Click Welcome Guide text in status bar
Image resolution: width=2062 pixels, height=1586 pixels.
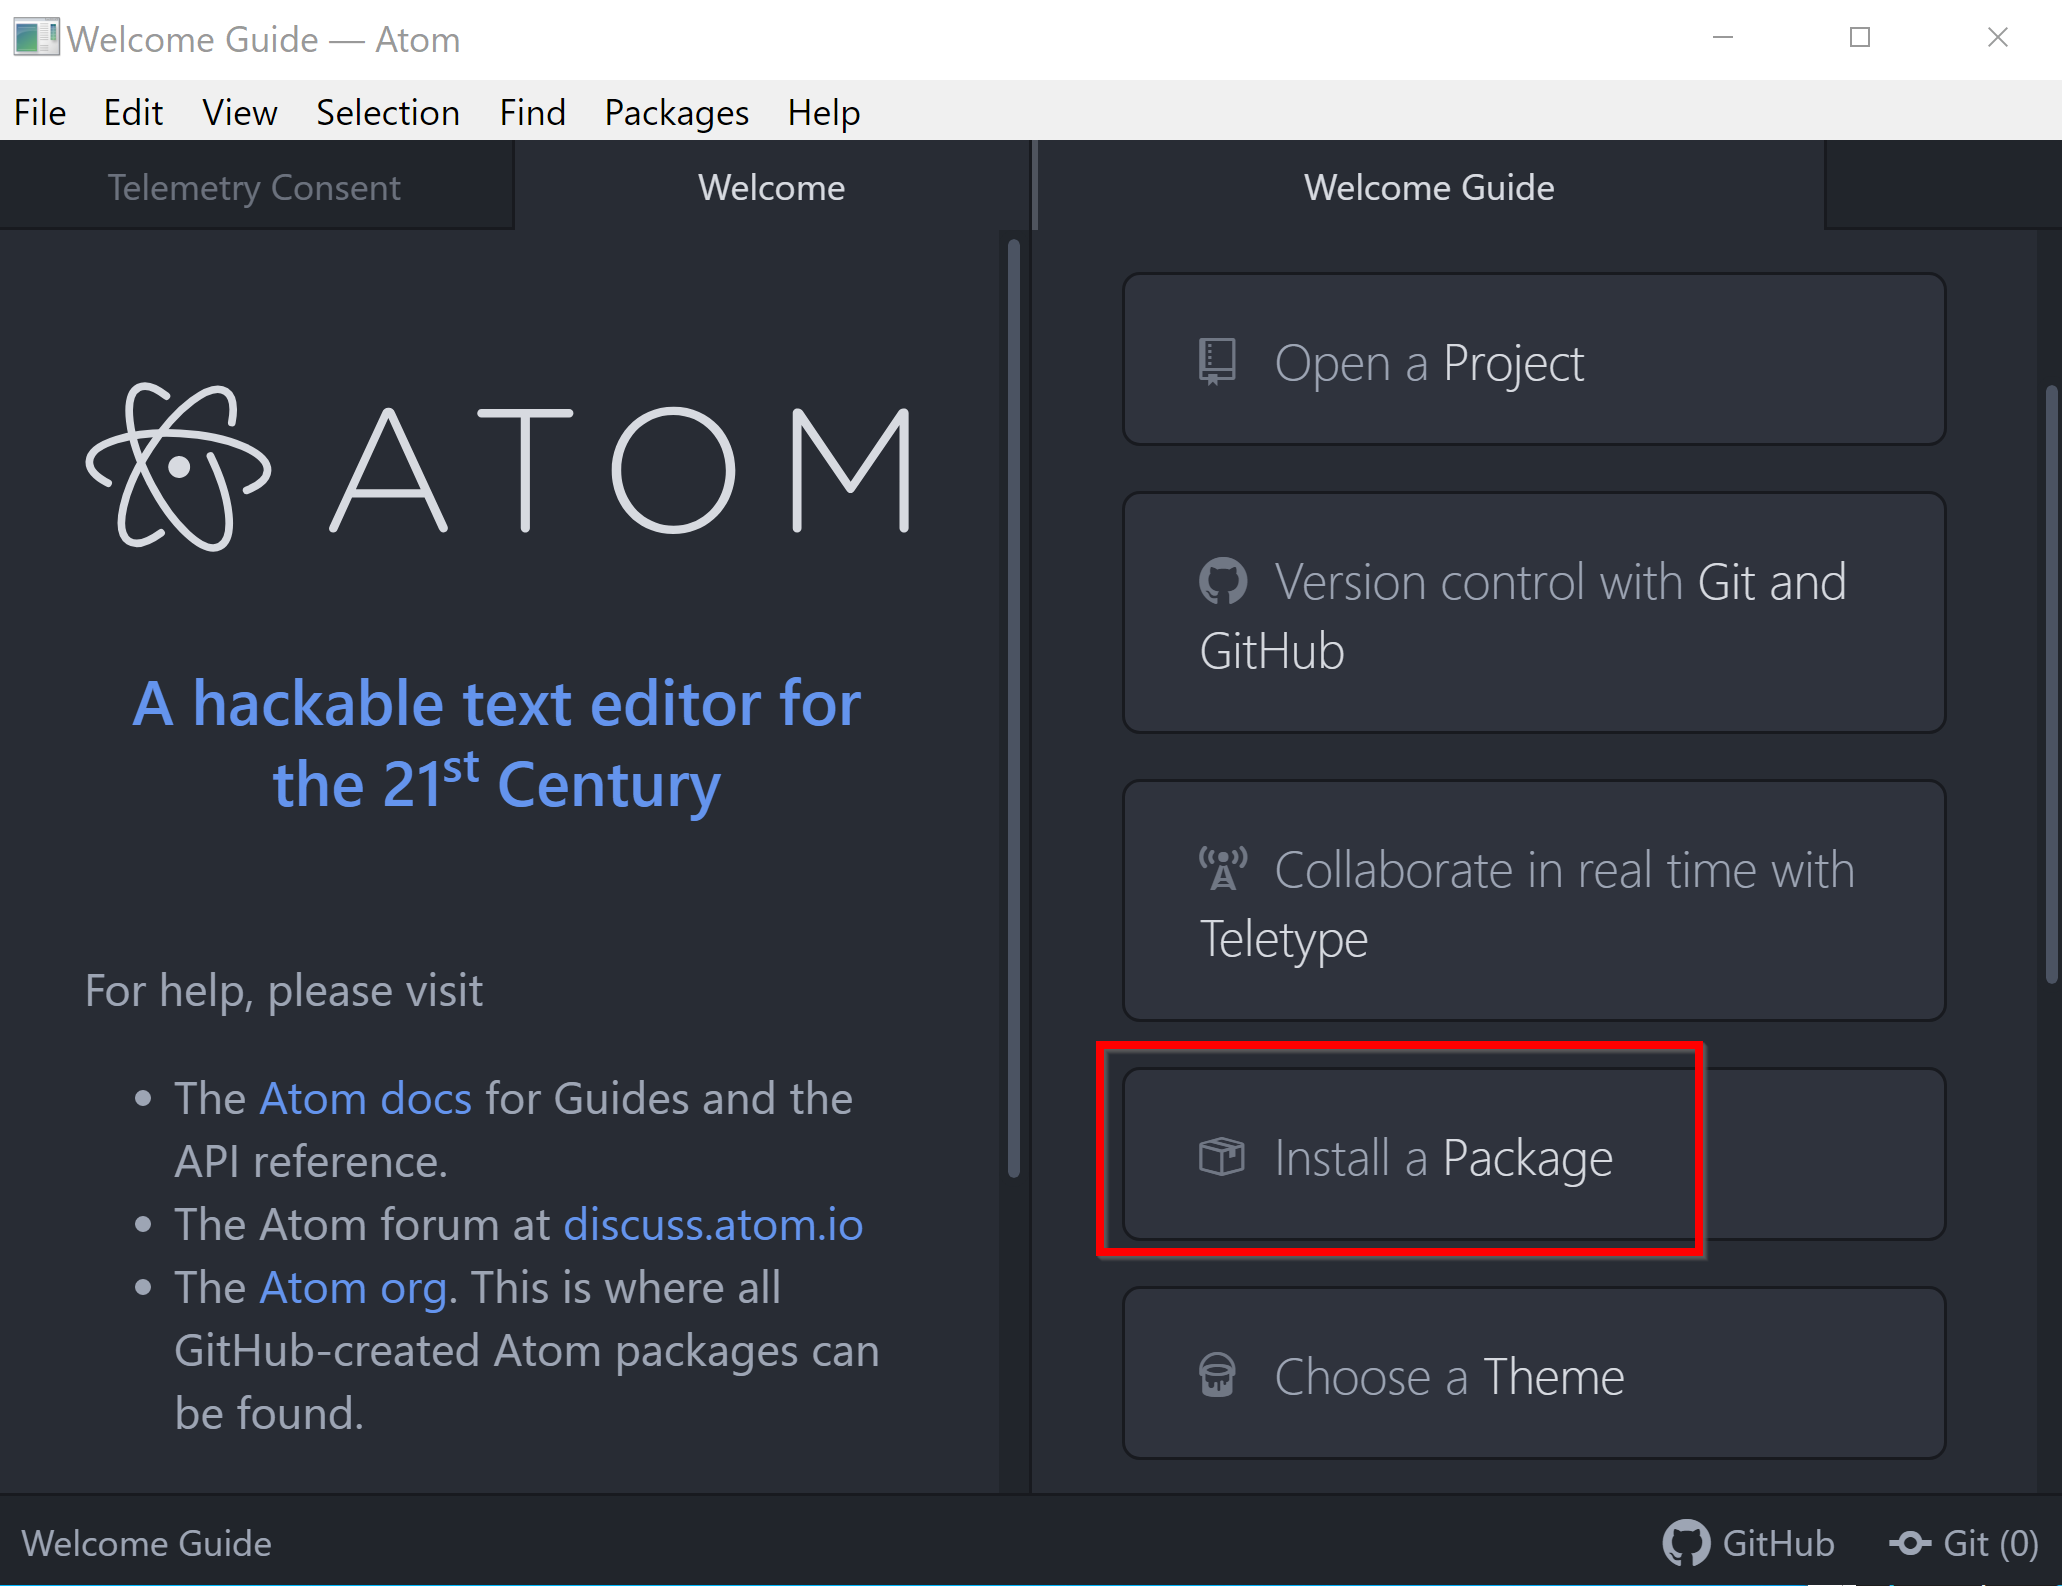(x=147, y=1543)
